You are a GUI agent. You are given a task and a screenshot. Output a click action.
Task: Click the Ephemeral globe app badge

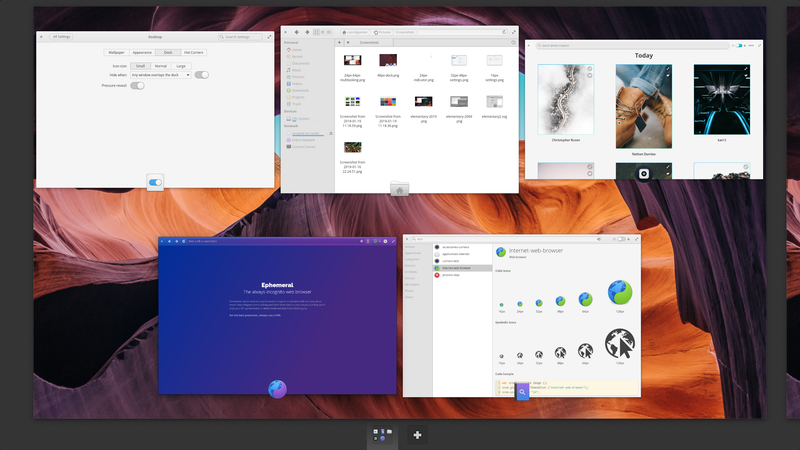[x=277, y=389]
